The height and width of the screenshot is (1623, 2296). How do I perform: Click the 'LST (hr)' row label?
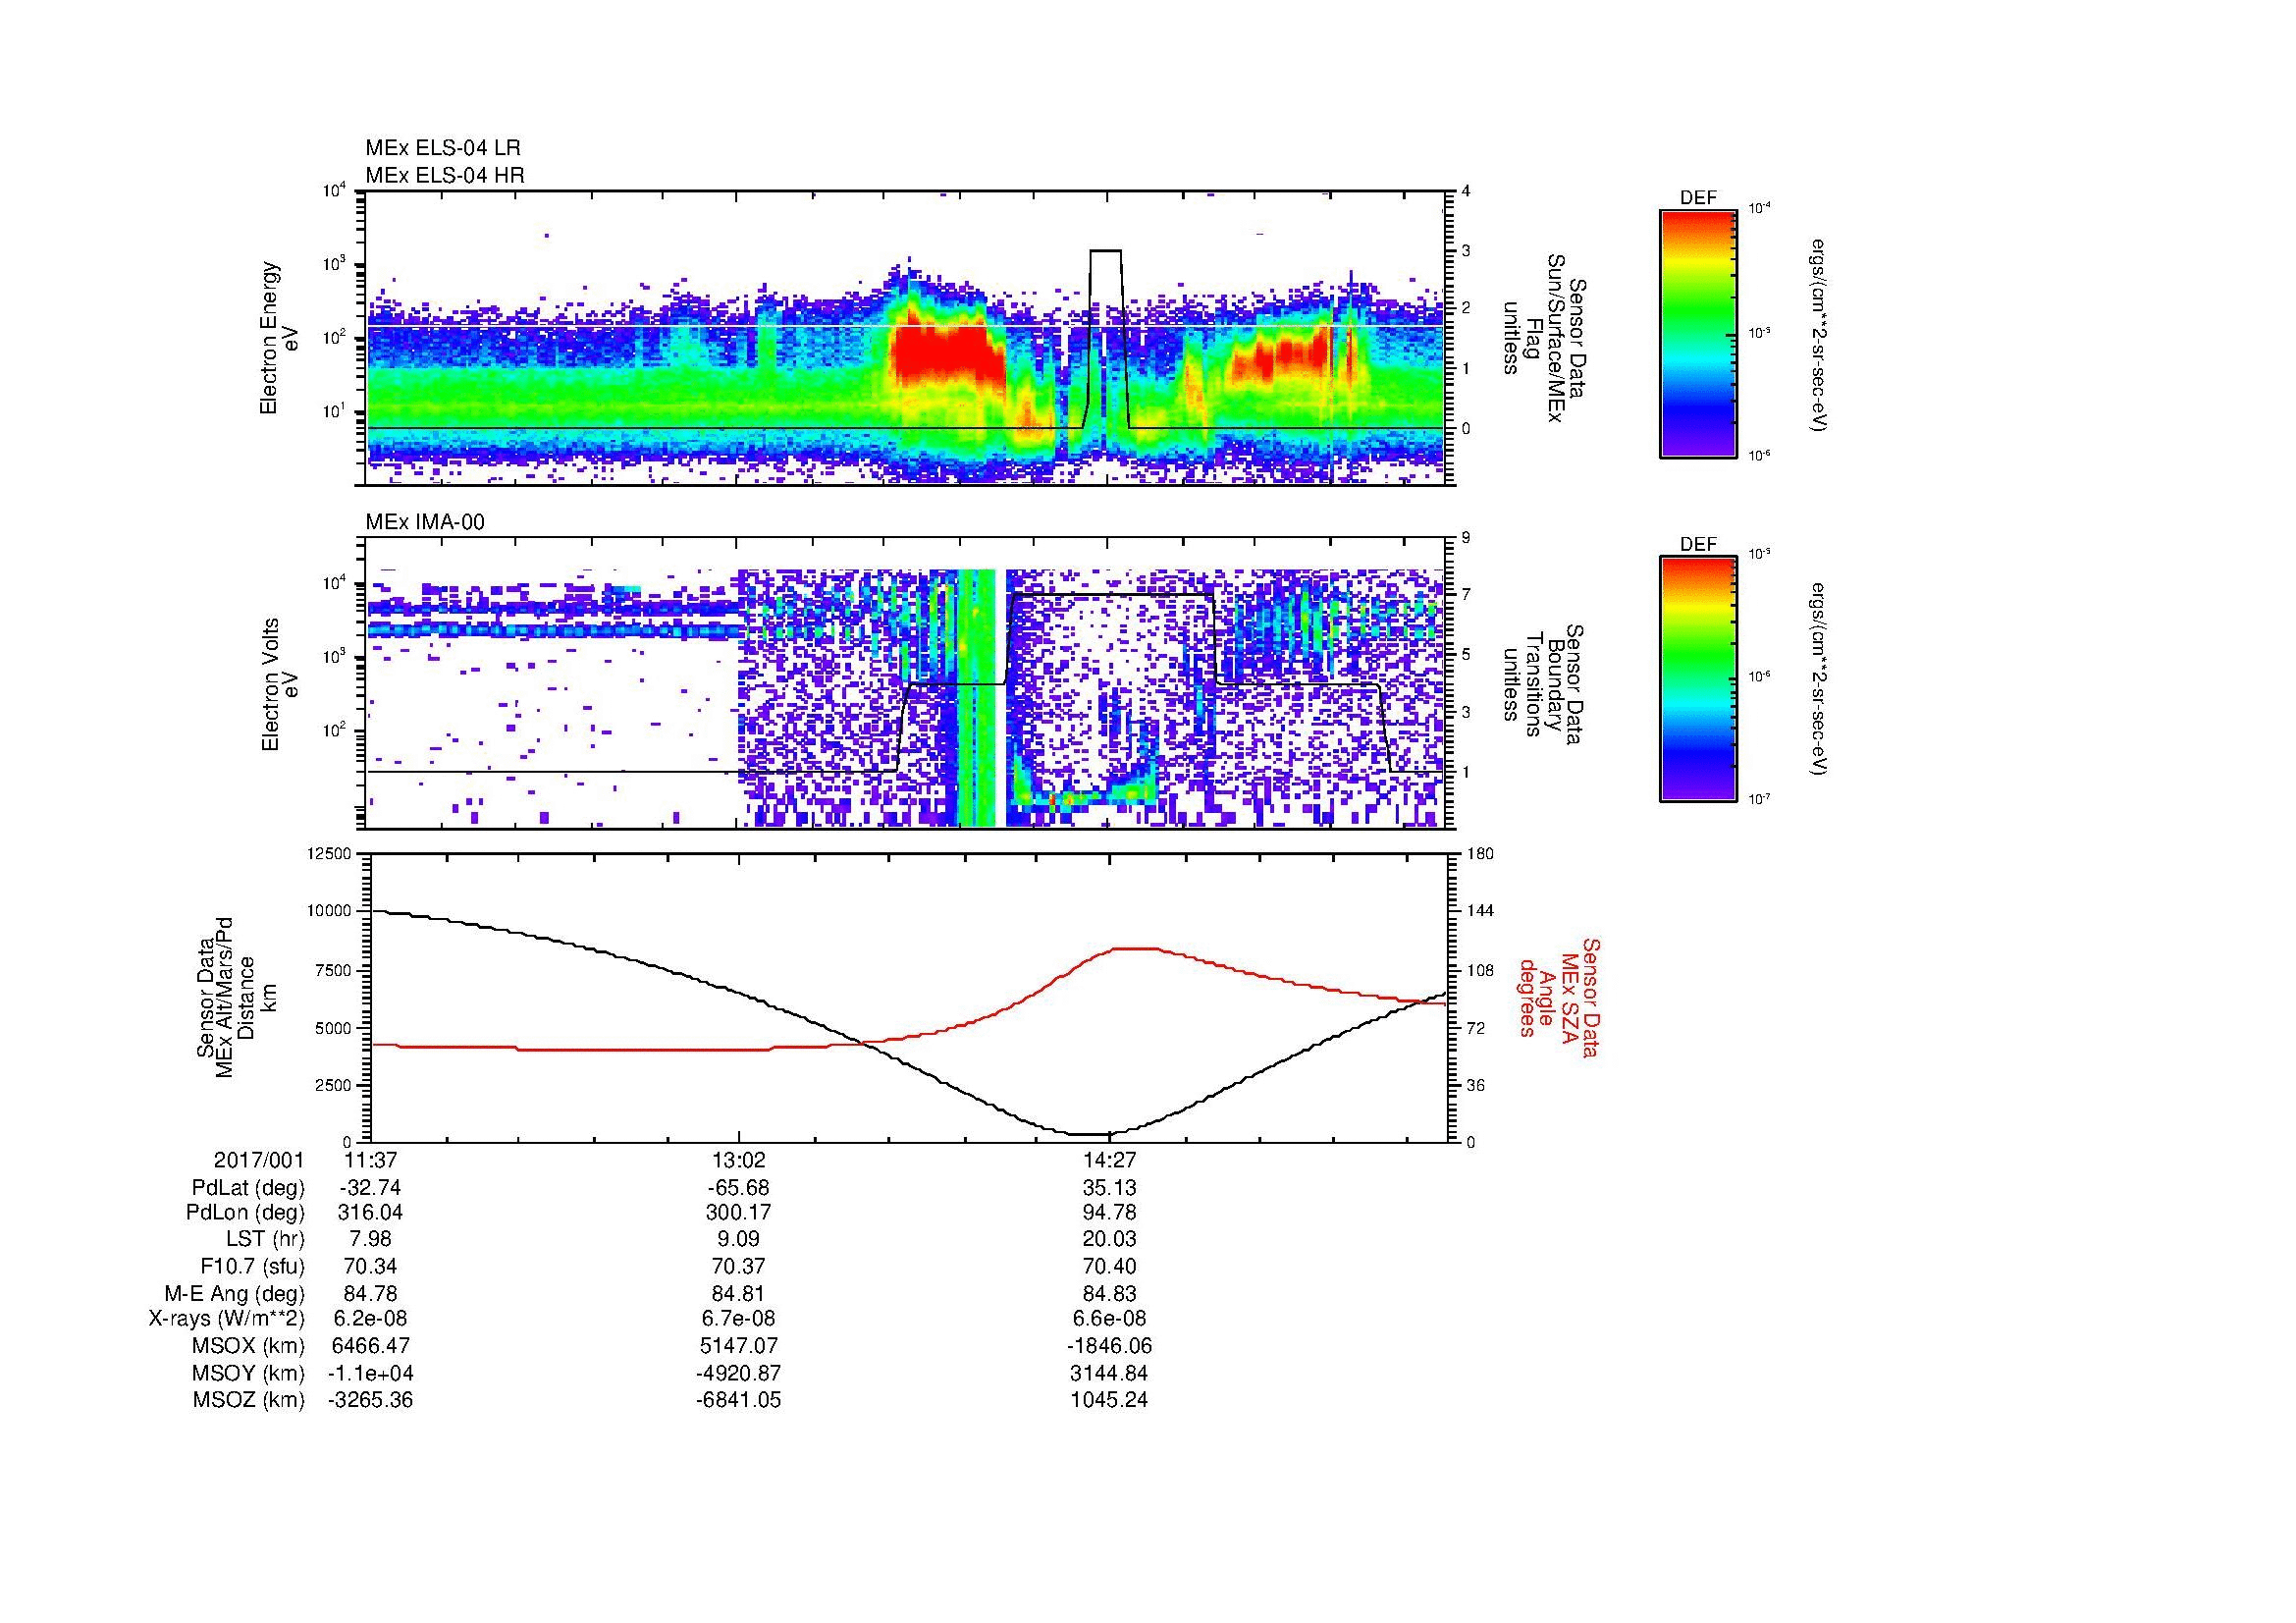[265, 1240]
